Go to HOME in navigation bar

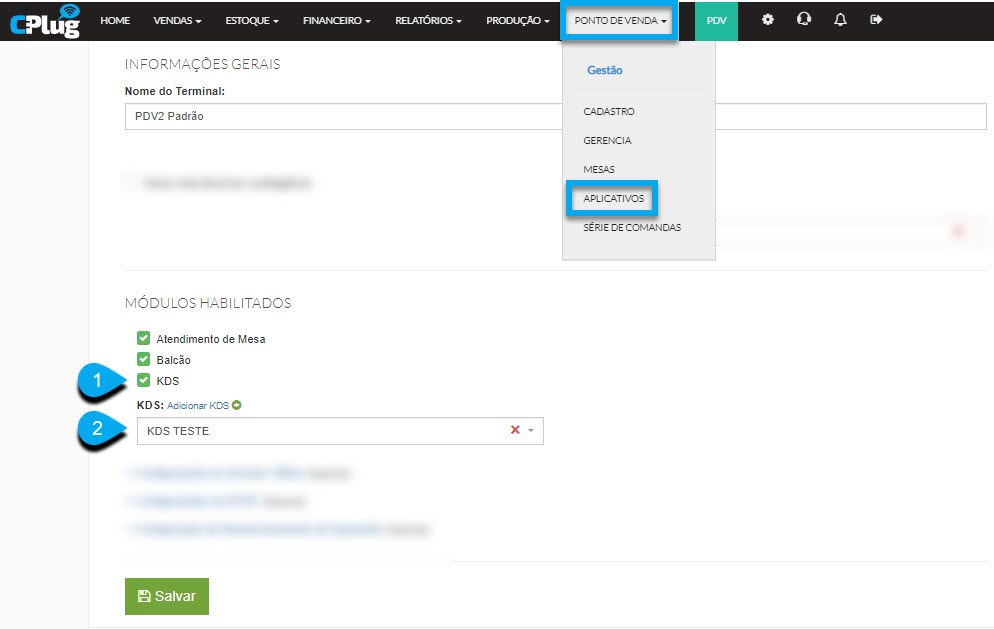(115, 20)
